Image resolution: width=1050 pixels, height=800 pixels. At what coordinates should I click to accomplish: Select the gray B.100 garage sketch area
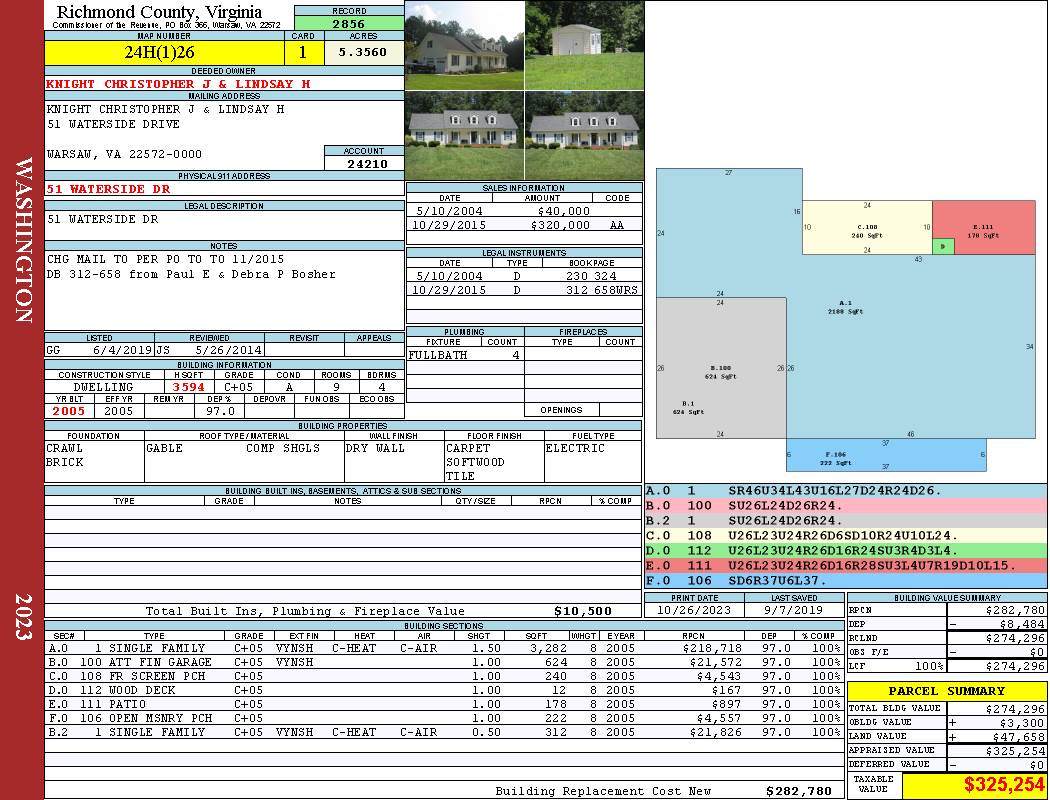pos(721,368)
